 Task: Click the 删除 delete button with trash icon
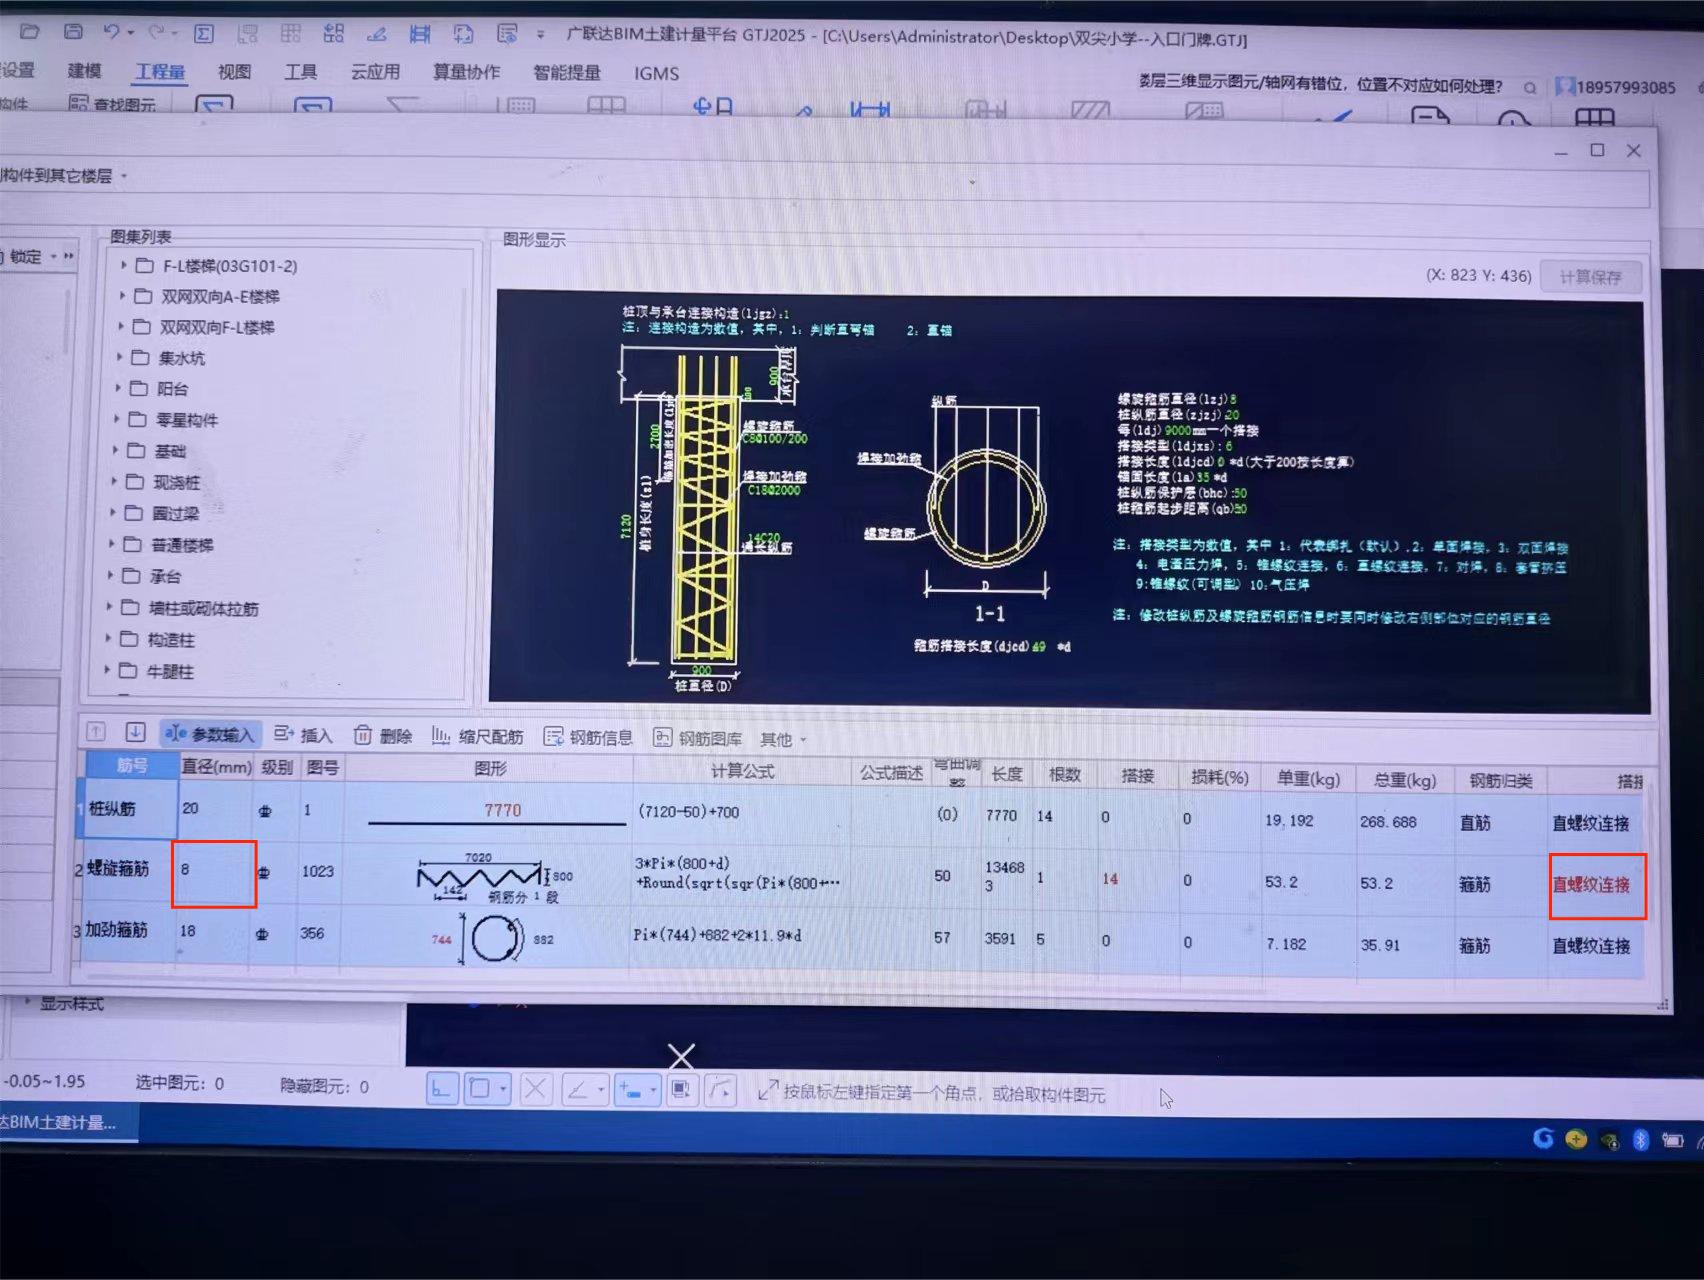[x=383, y=736]
